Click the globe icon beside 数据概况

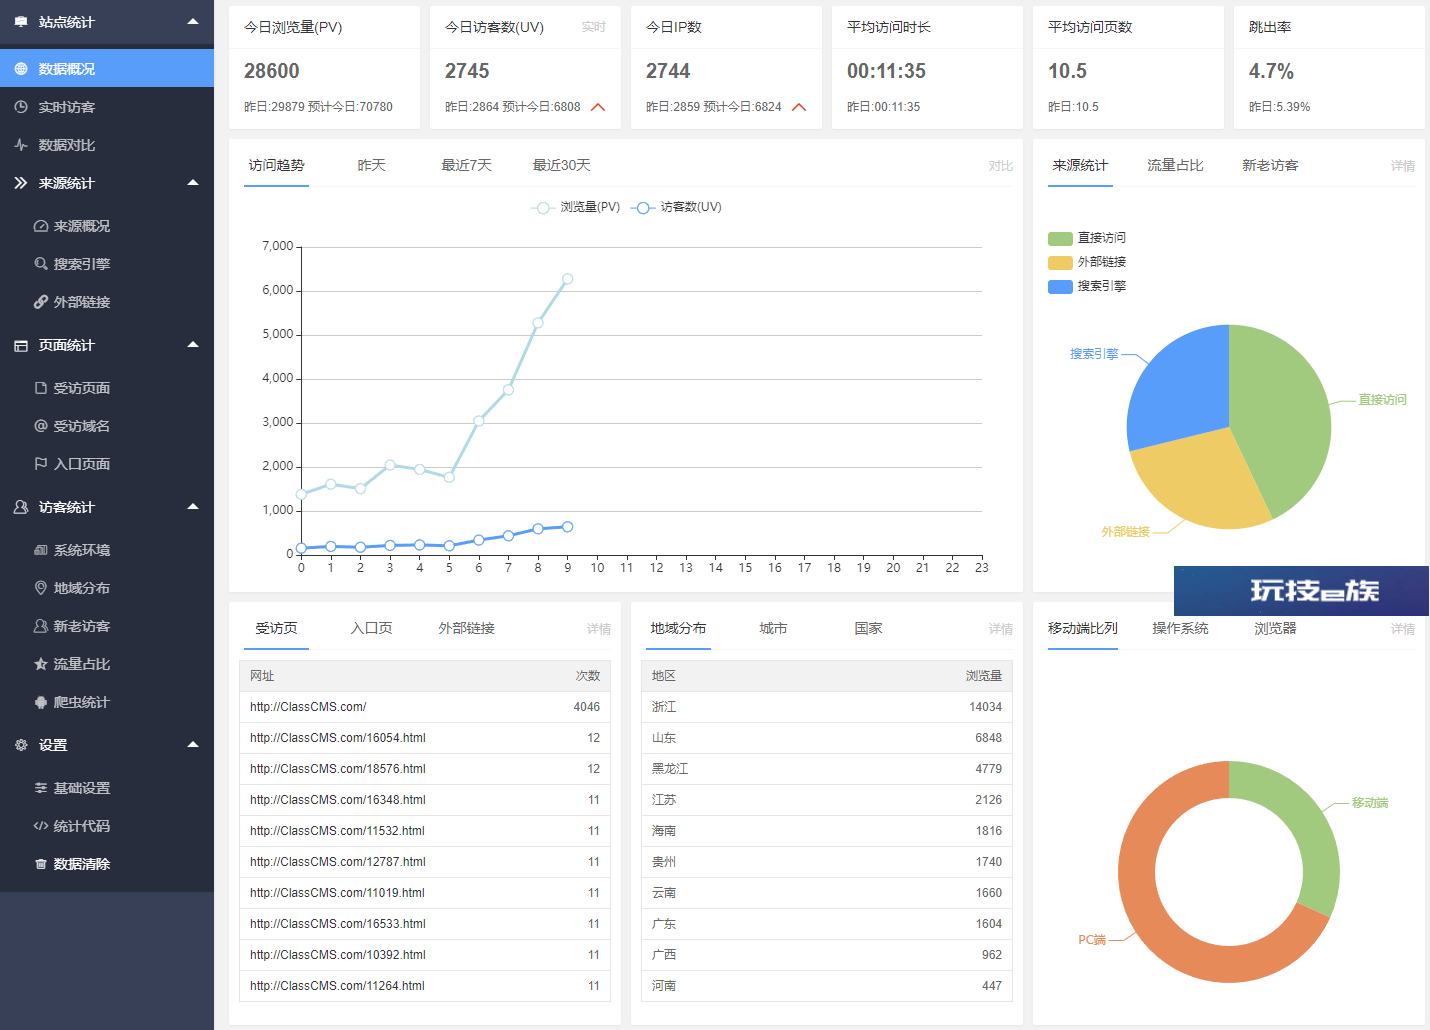point(21,69)
